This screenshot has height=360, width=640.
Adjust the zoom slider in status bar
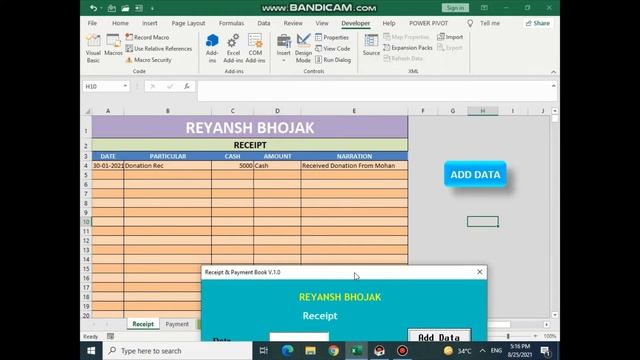tap(508, 336)
